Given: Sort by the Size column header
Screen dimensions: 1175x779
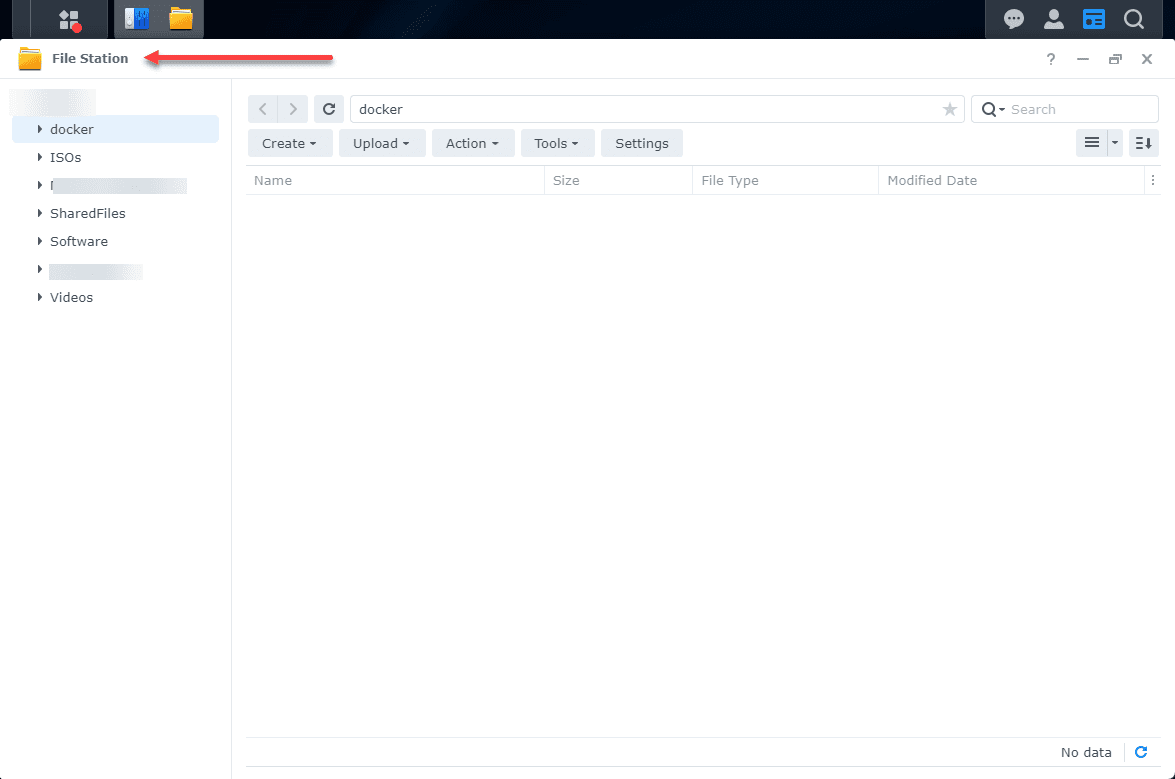Looking at the screenshot, I should coord(618,181).
